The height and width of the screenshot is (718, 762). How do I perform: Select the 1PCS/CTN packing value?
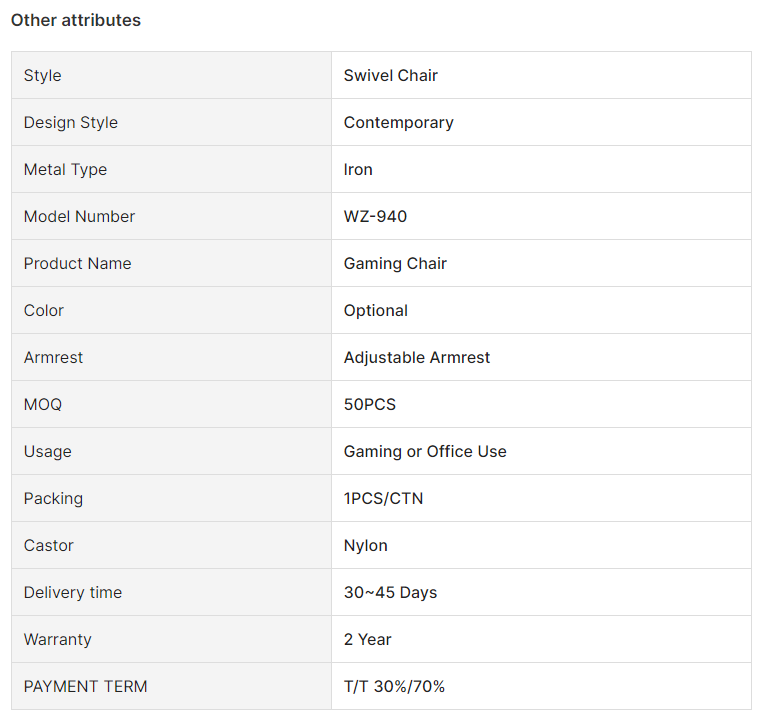[383, 498]
